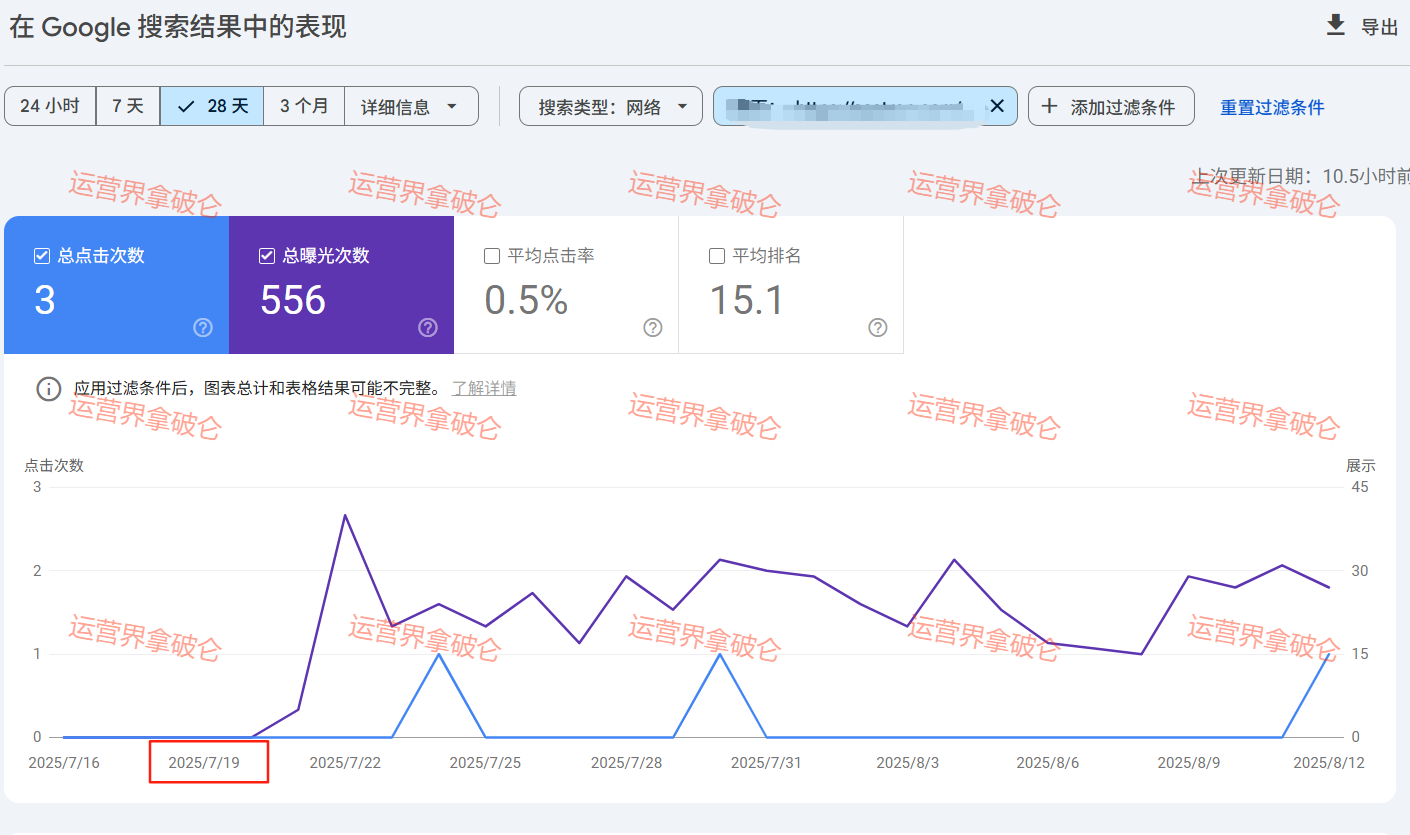Click the 2025/8/12 axis date label
Viewport: 1410px width, 835px height.
coord(1329,762)
